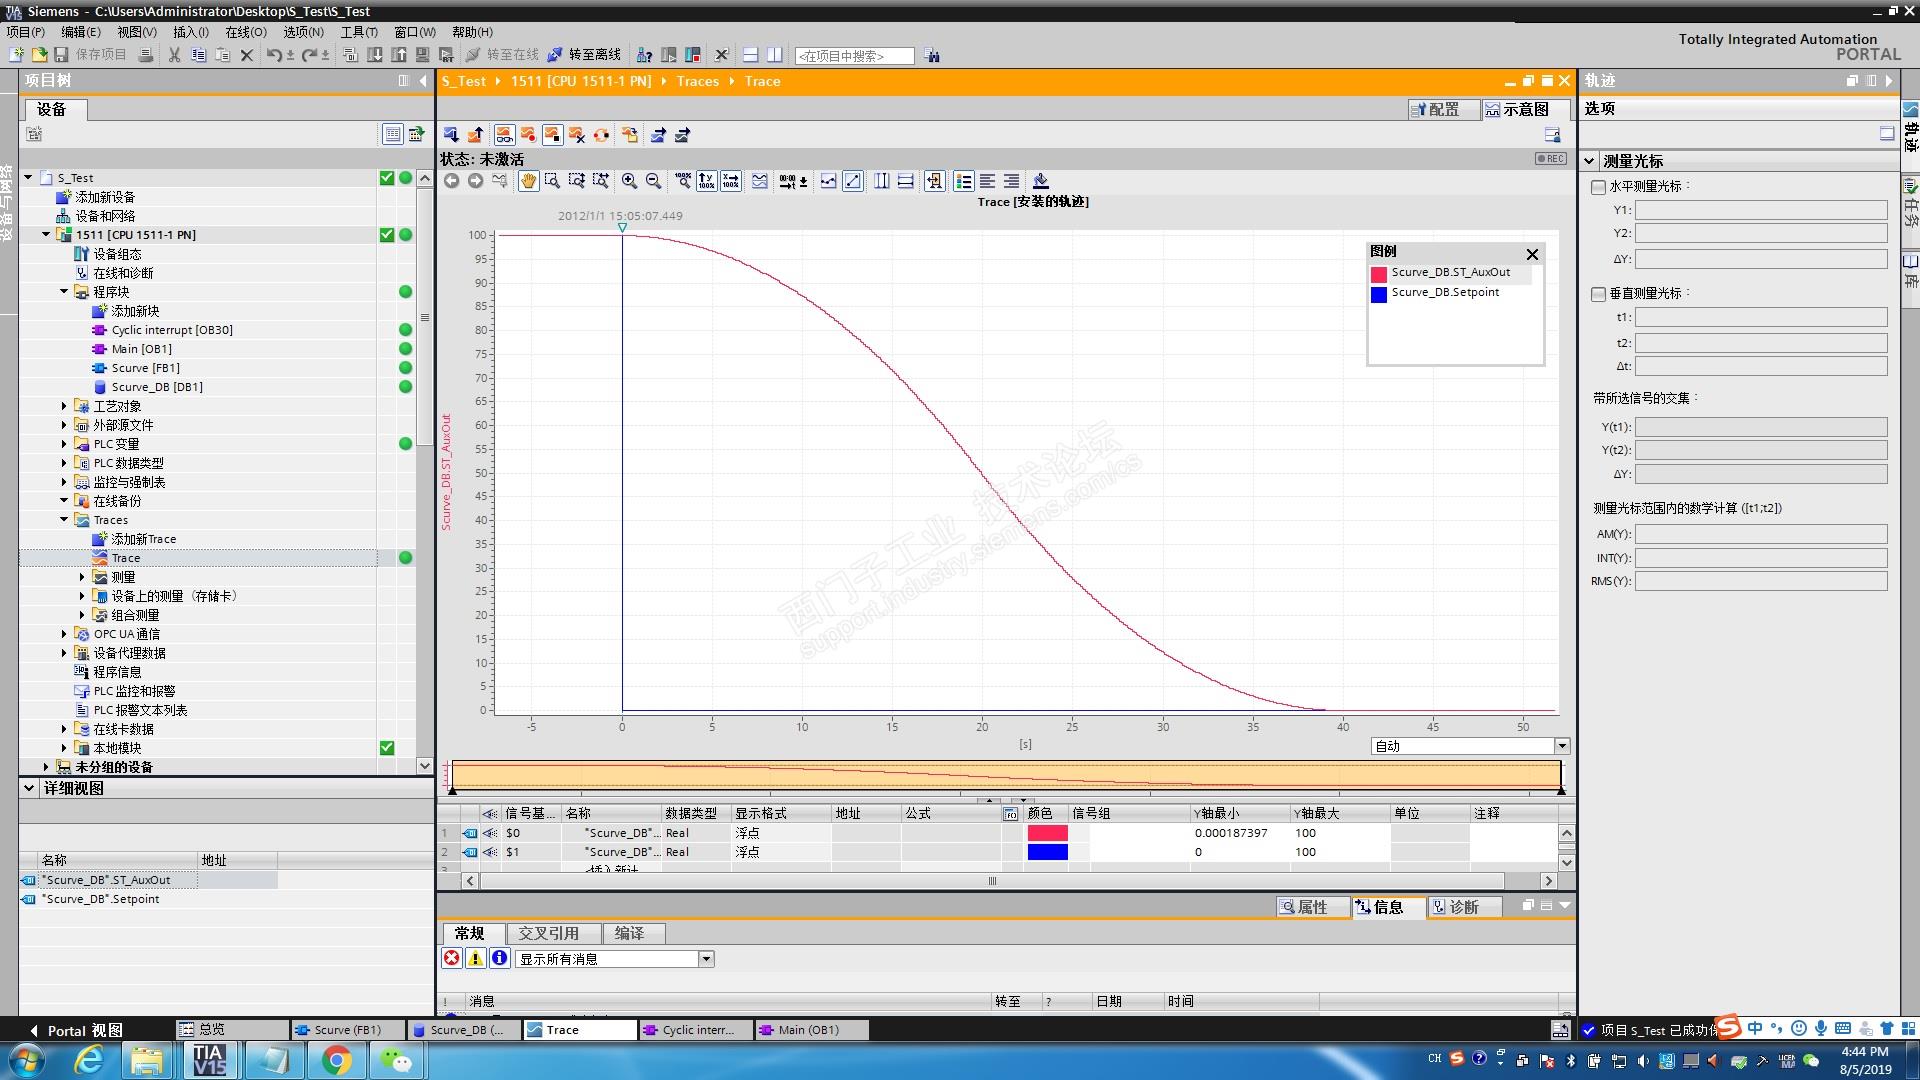Open the 在线(O) menu
The image size is (1920, 1080).
pyautogui.click(x=245, y=32)
